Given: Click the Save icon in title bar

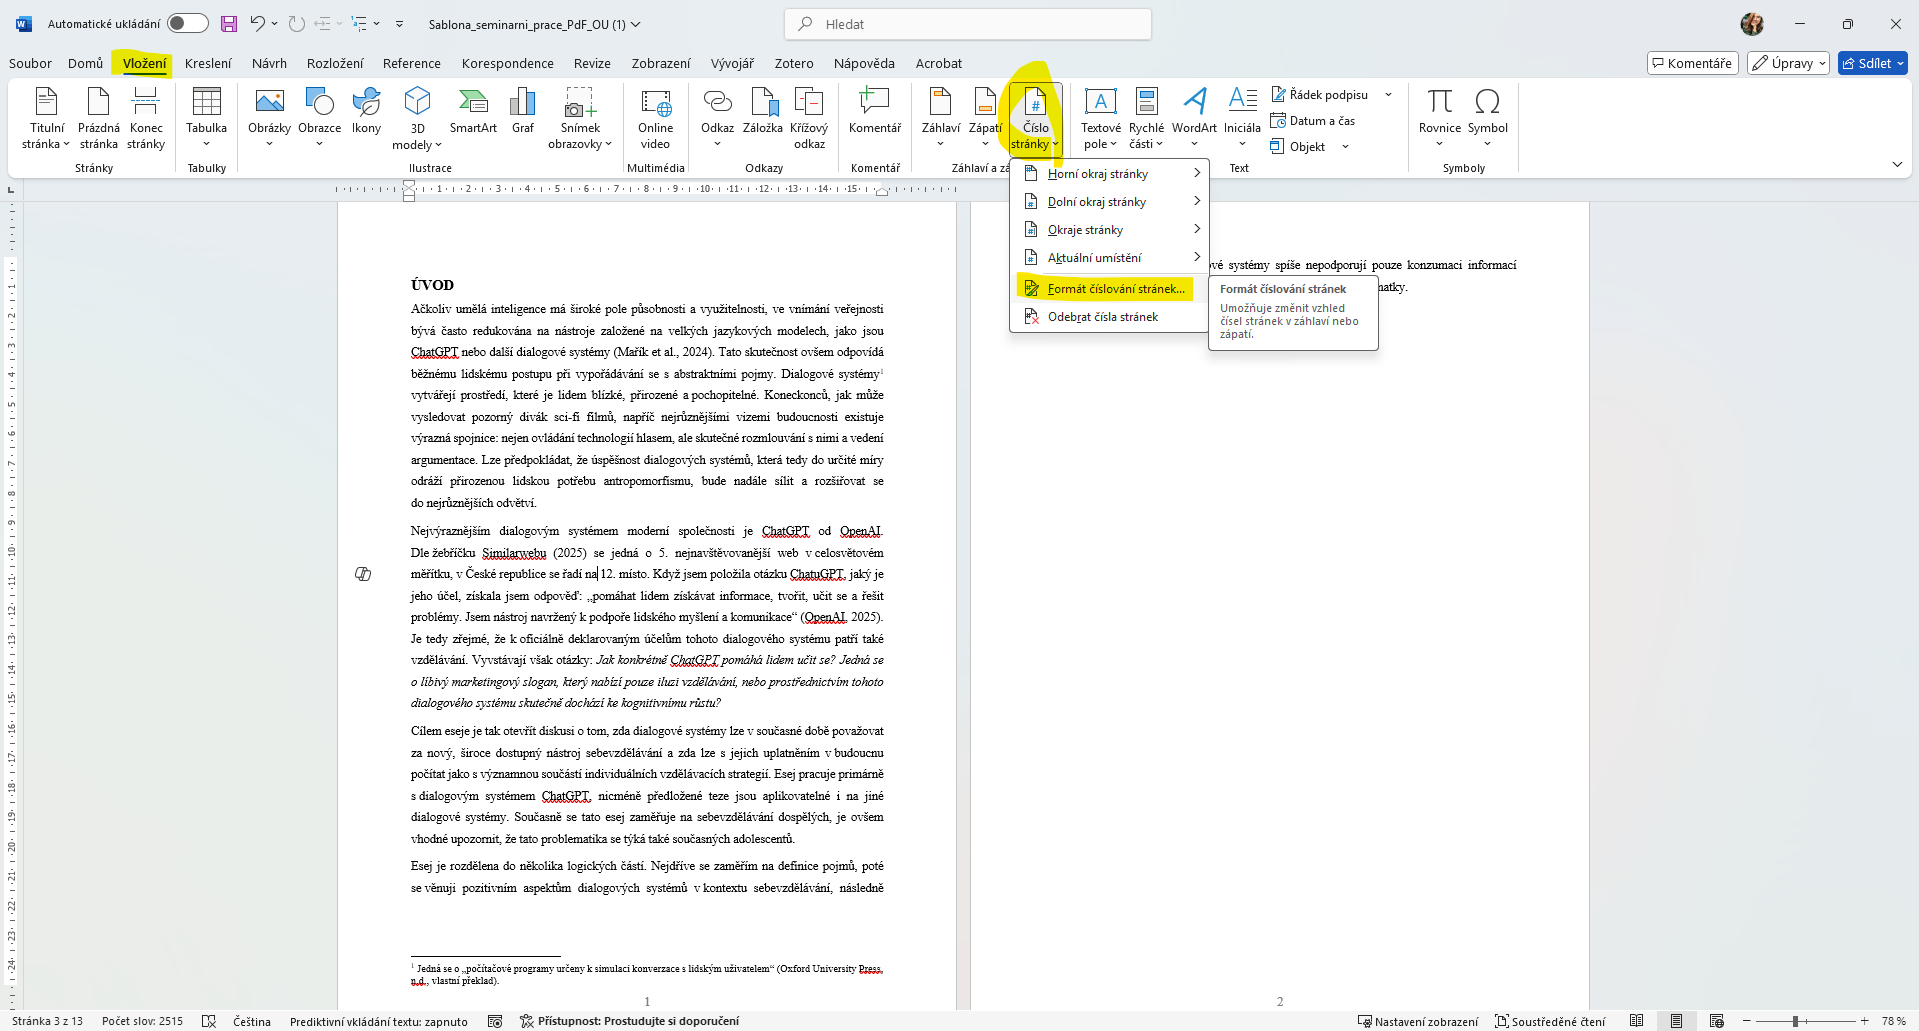Looking at the screenshot, I should pos(229,24).
